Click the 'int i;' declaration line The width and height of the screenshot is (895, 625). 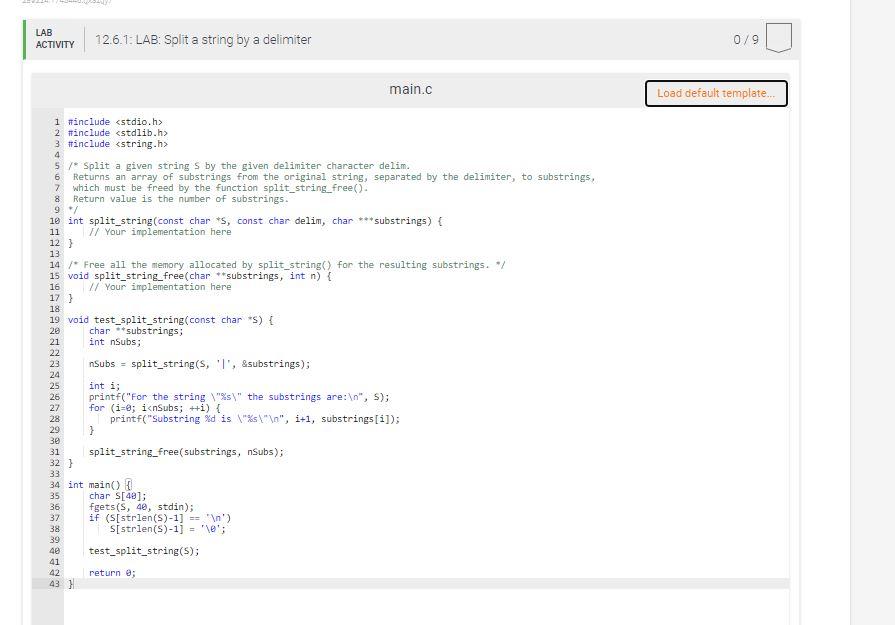click(x=104, y=386)
